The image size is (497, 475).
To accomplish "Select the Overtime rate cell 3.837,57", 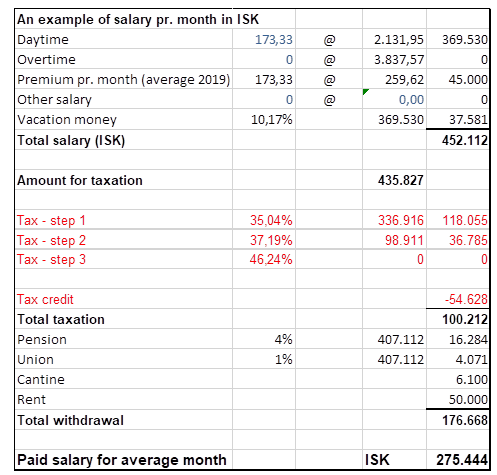I will pos(394,59).
